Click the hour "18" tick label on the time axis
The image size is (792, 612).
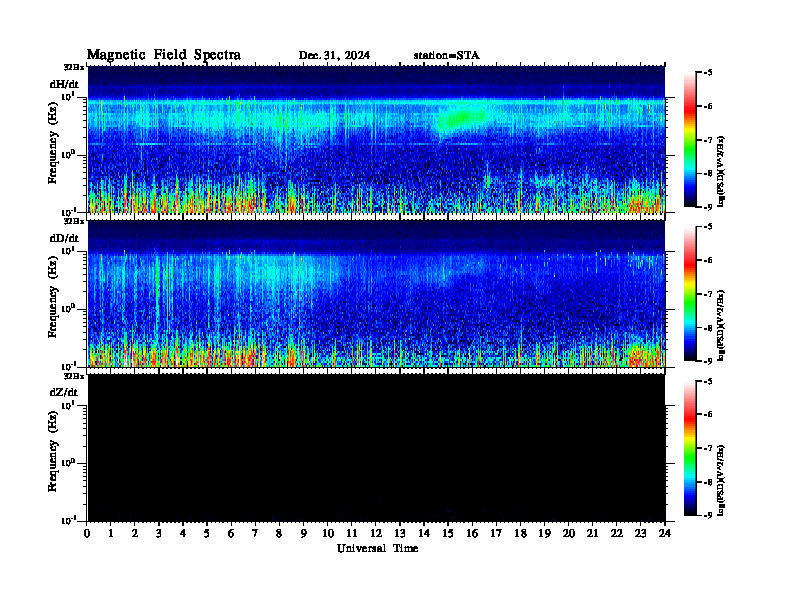tap(520, 533)
